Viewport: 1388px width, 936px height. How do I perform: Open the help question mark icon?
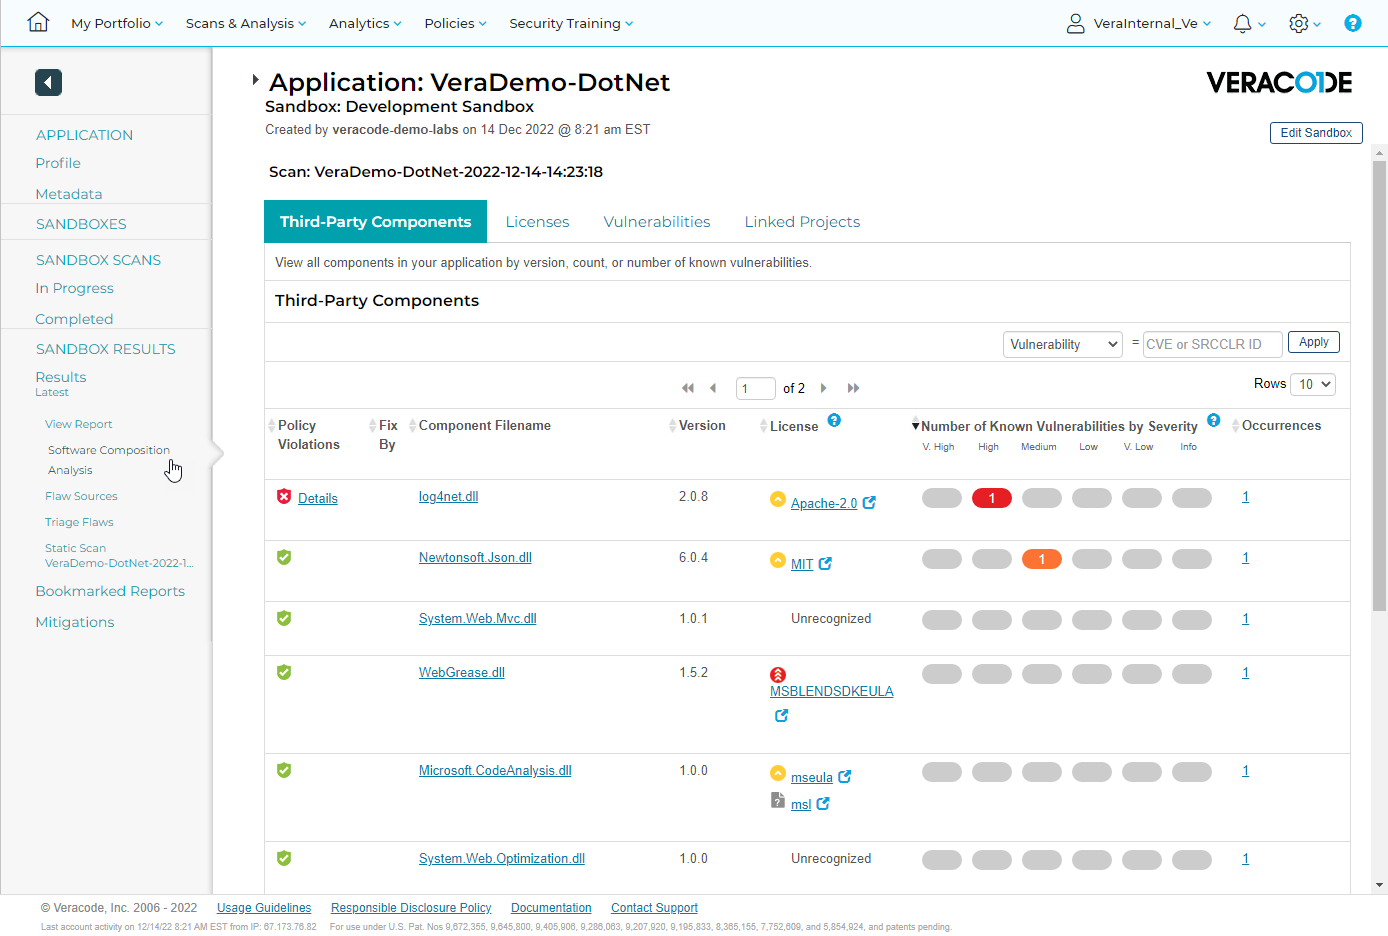coord(1352,23)
